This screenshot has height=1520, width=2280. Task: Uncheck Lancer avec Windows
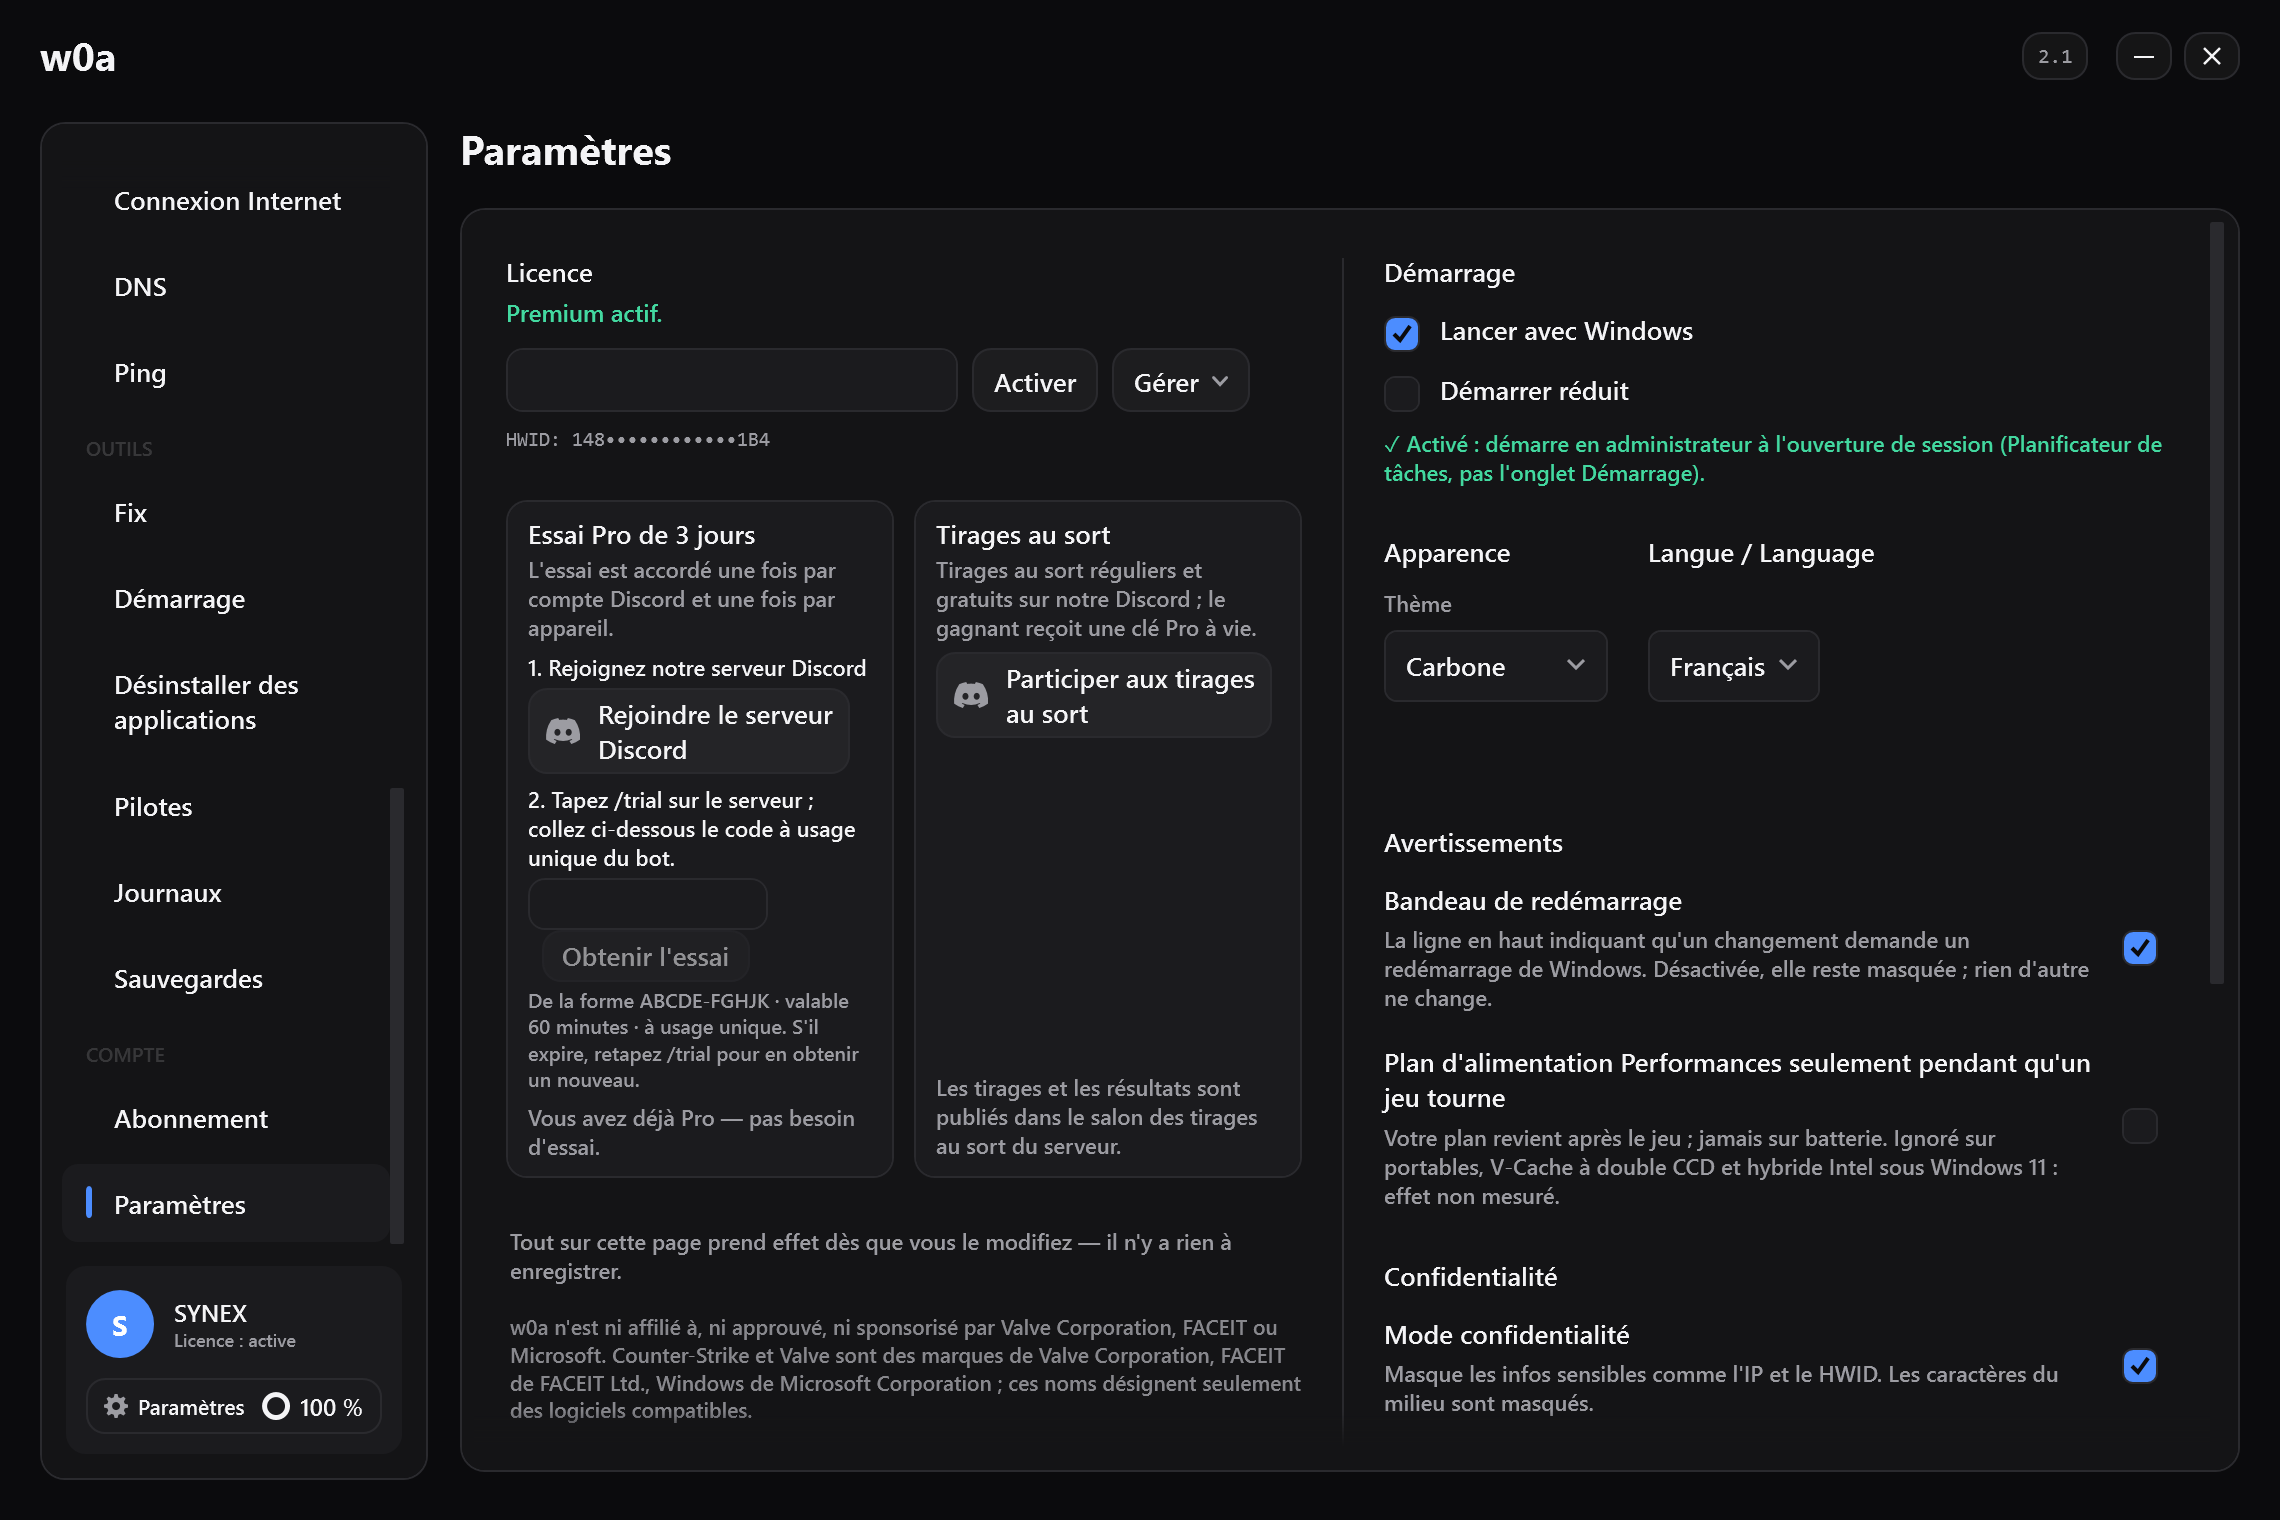tap(1402, 333)
